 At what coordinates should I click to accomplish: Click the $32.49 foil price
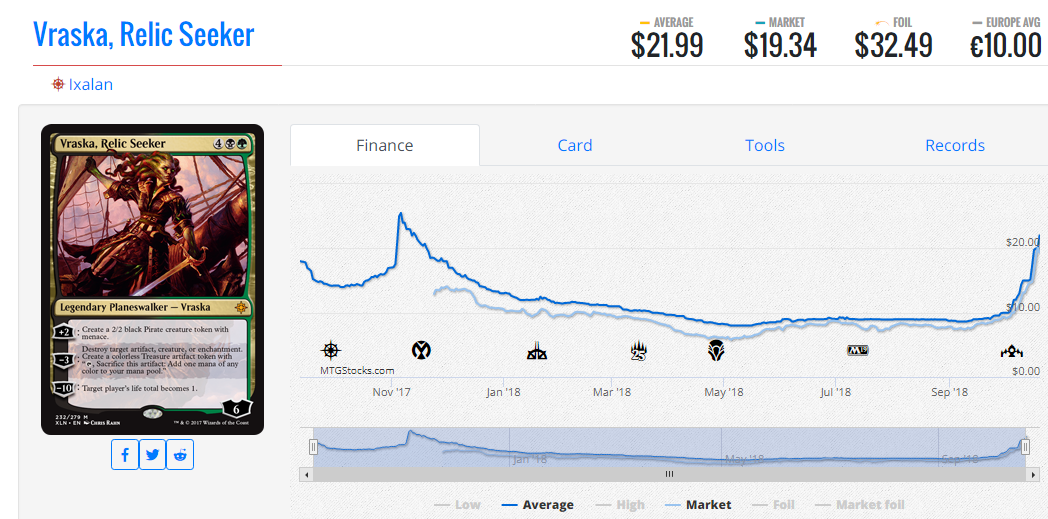point(894,45)
